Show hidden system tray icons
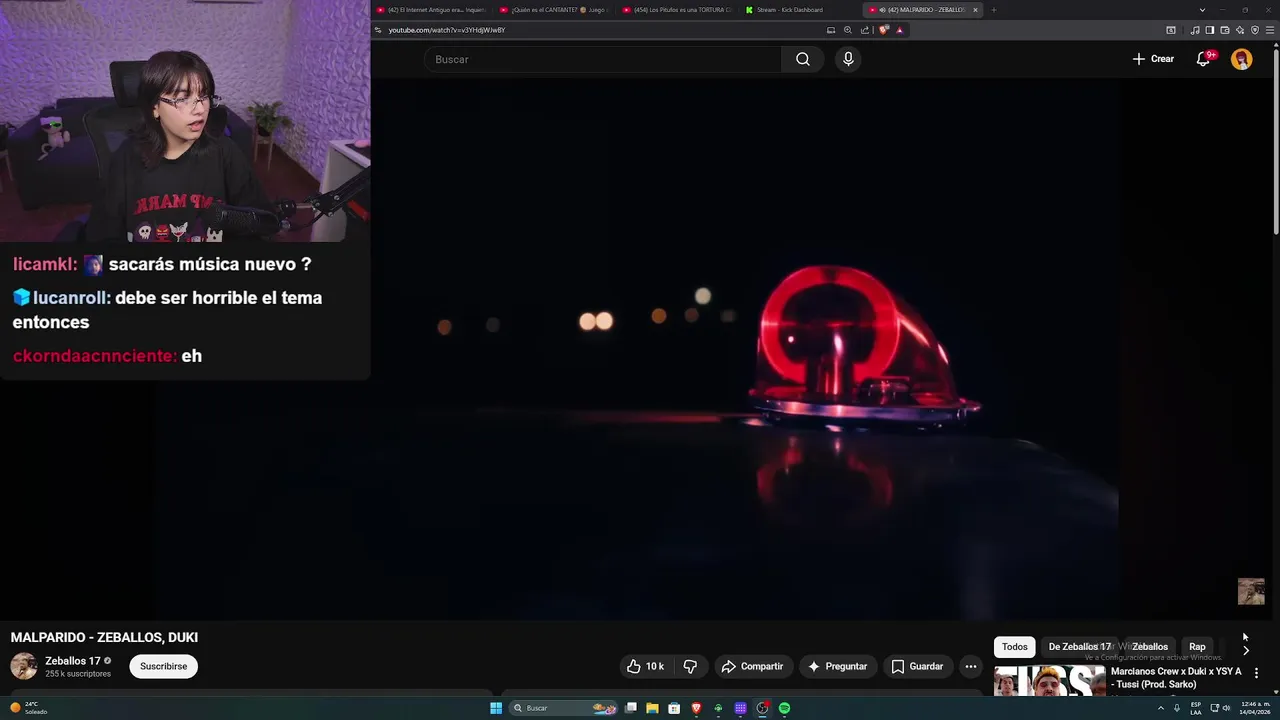This screenshot has height=720, width=1280. tap(1161, 708)
